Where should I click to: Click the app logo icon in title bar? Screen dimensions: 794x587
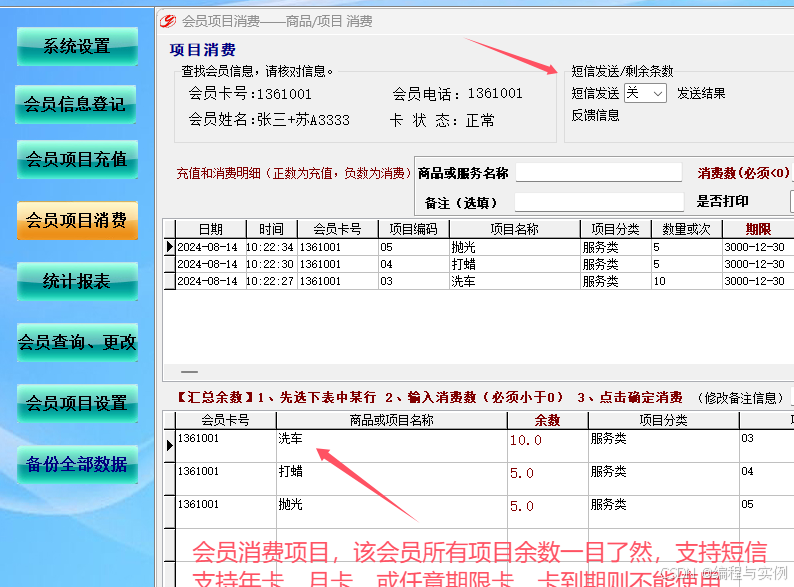168,21
